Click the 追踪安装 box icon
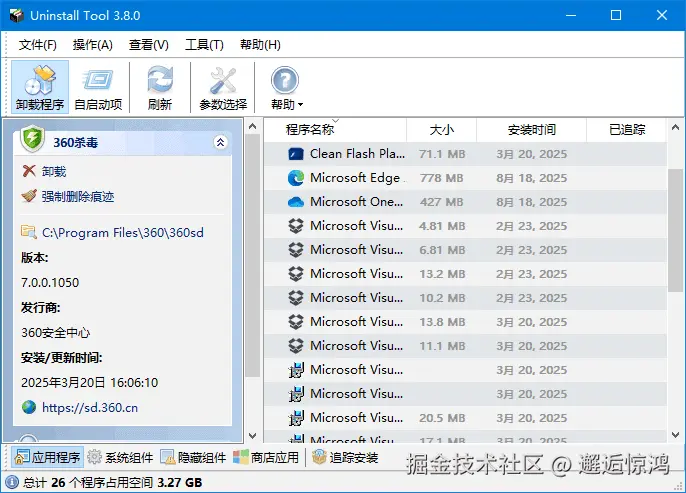This screenshot has height=493, width=686. click(319, 457)
